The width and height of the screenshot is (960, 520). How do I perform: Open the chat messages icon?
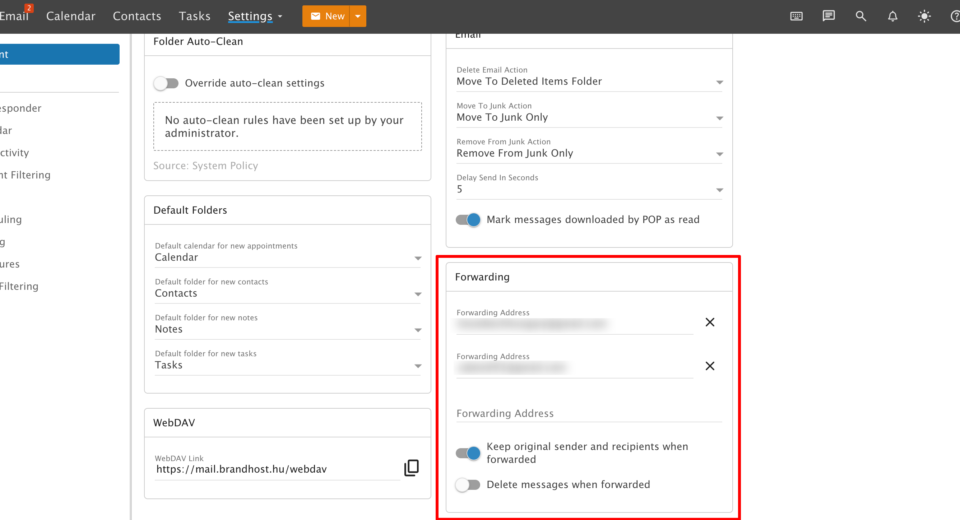coord(828,16)
